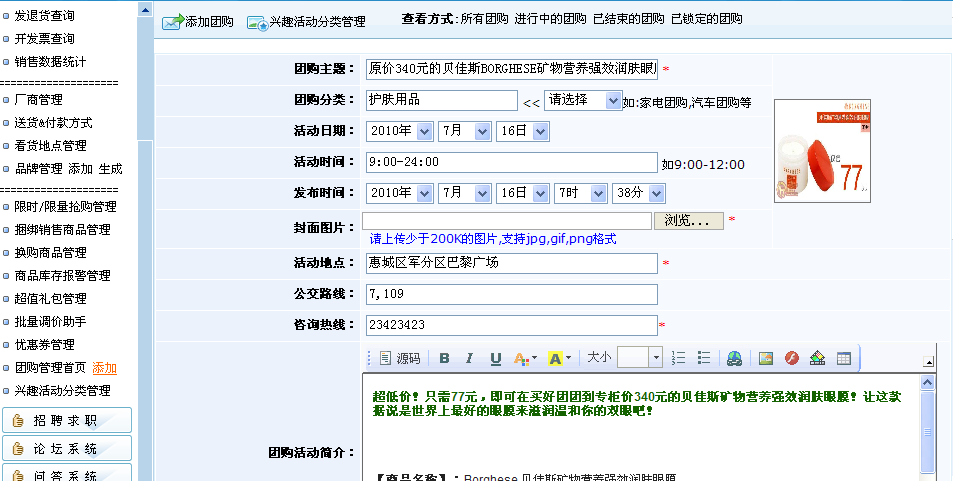Open 销售数据统计 in sidebar

tap(50, 62)
